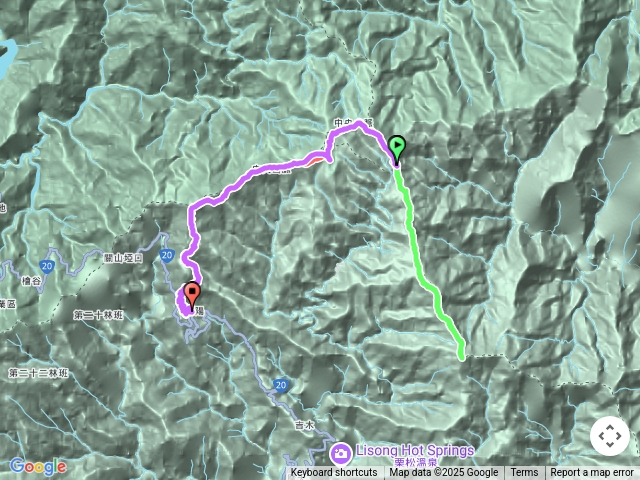
Task: Open the Terms link
Action: tap(522, 473)
